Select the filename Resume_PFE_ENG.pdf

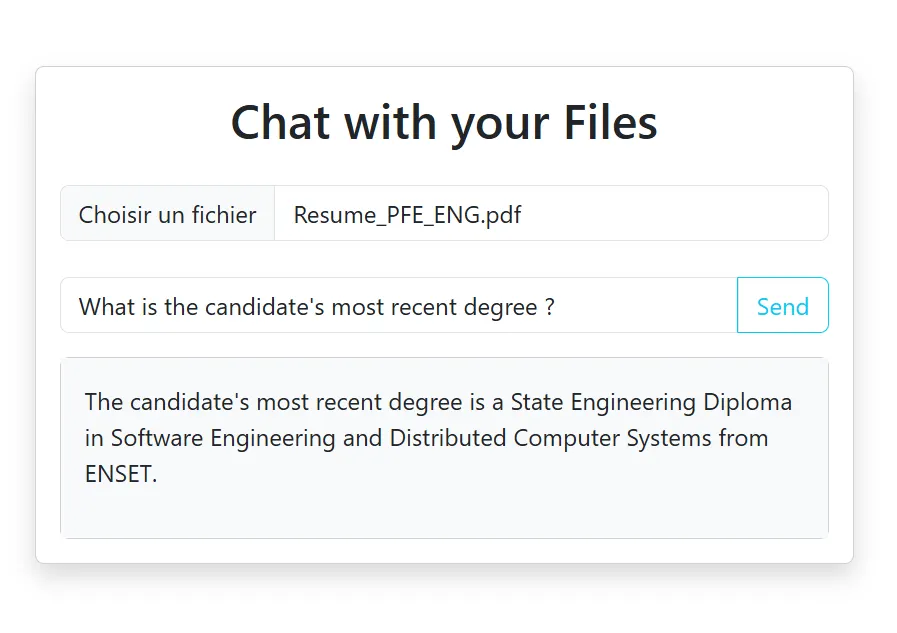[406, 215]
